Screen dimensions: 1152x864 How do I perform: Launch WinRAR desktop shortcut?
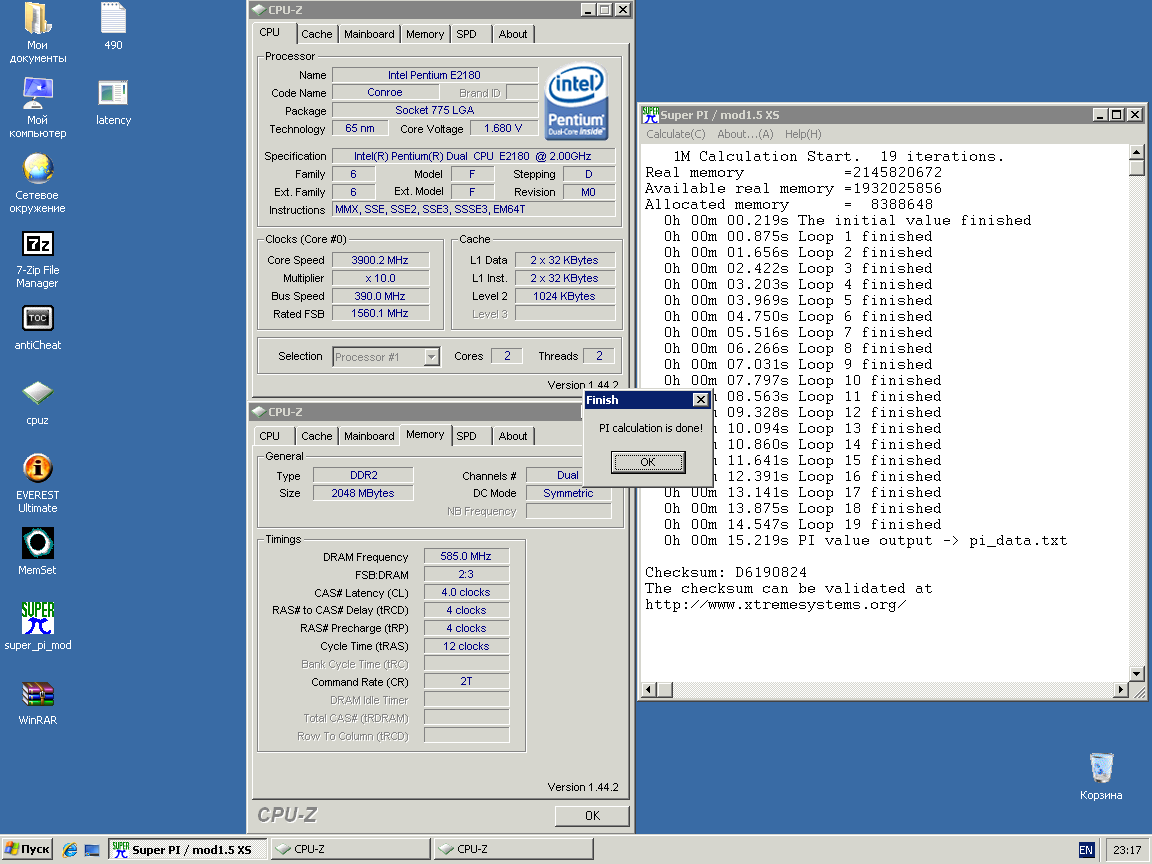(x=37, y=702)
